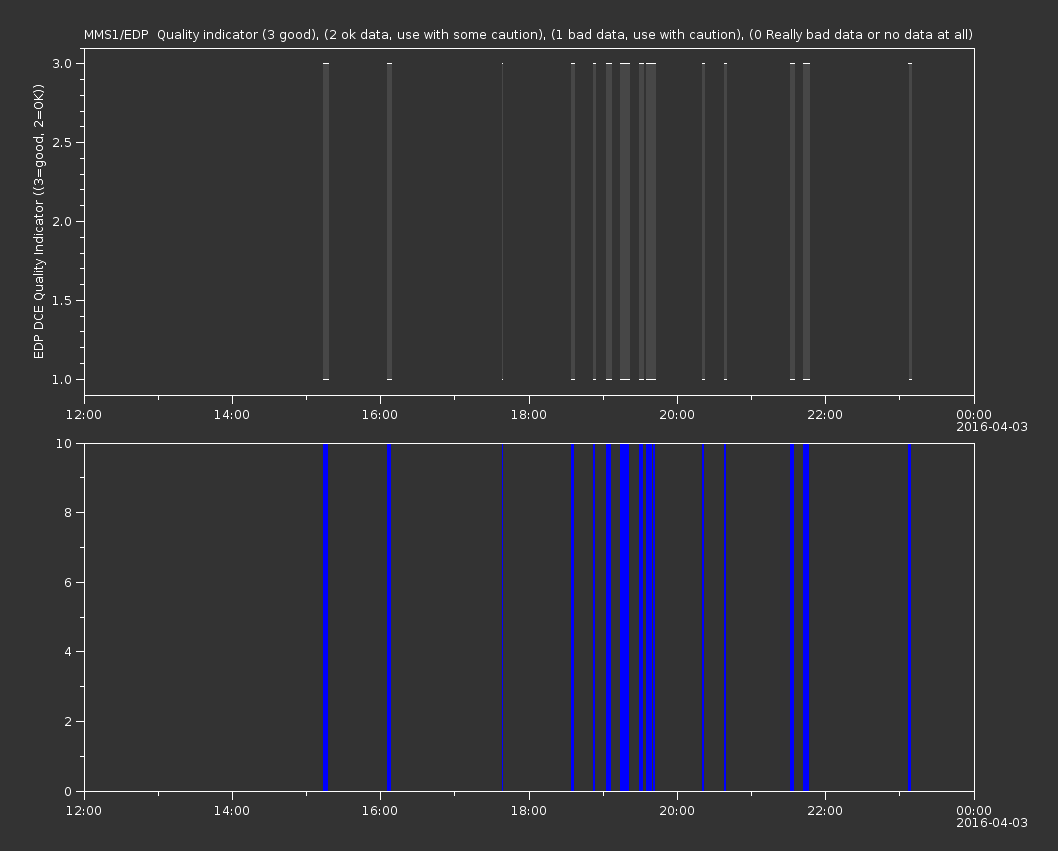The height and width of the screenshot is (851, 1058).
Task: Click the widest blue bar cluster after 19:00
Action: 625,617
